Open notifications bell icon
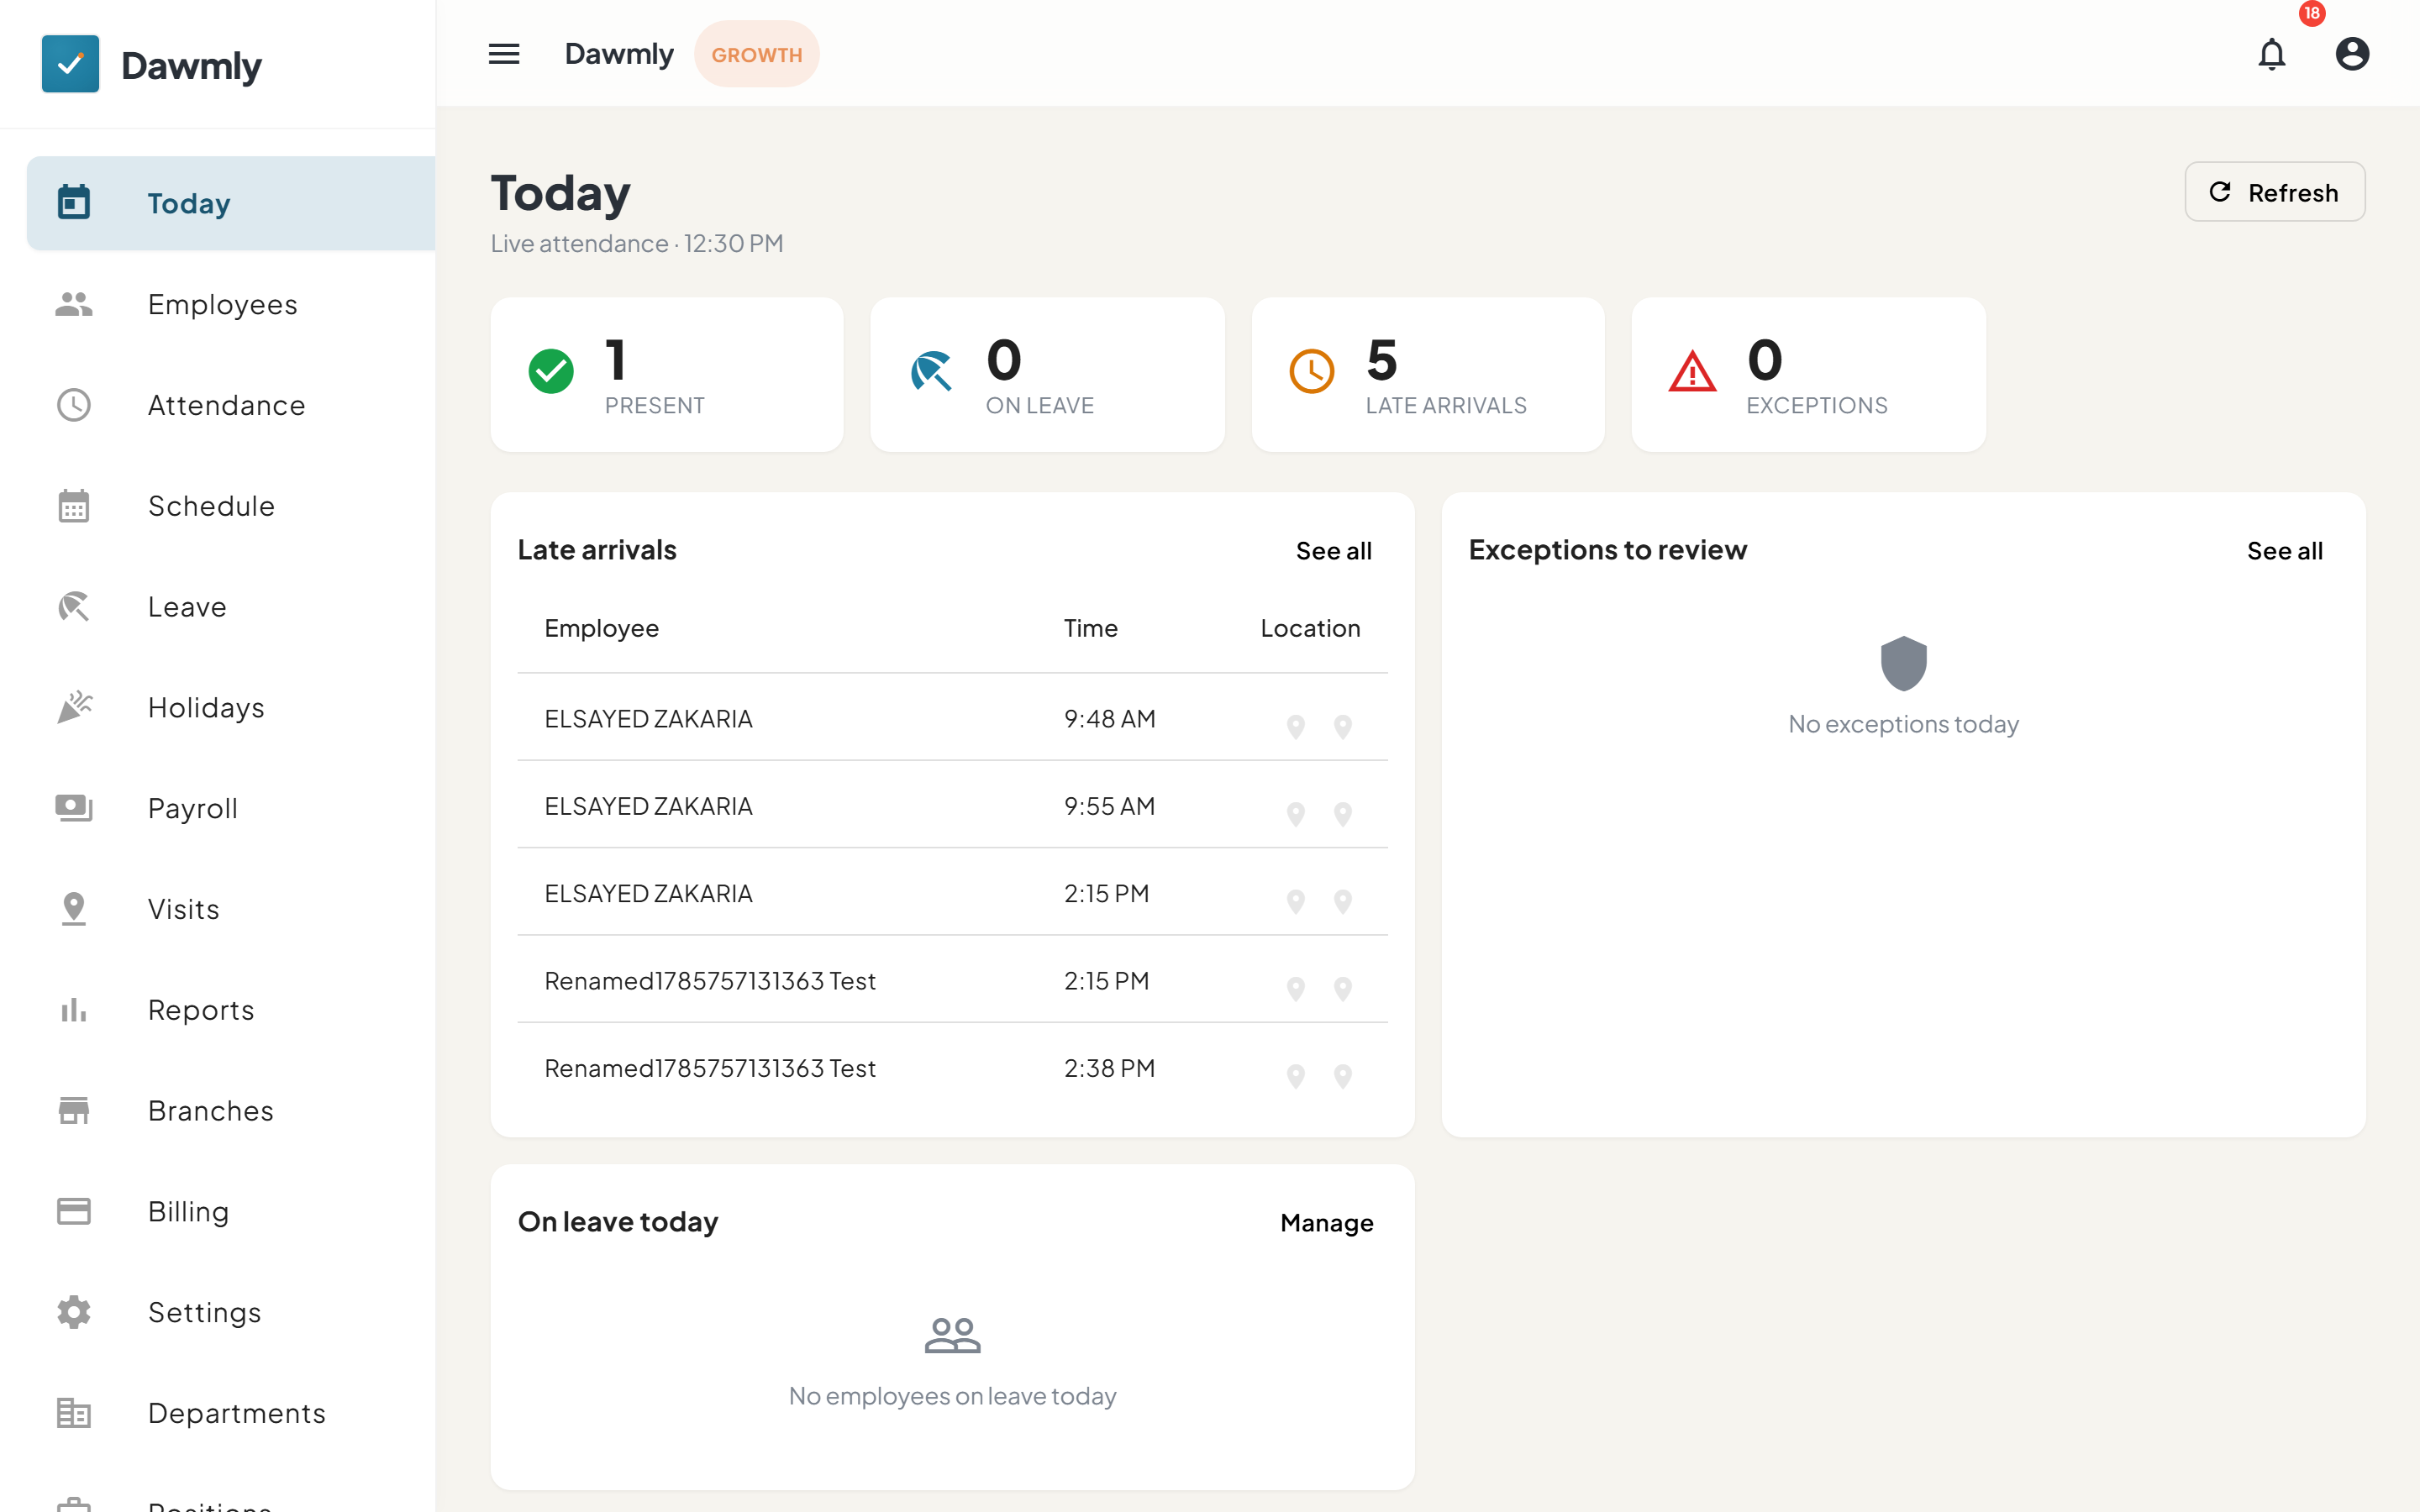 coord(2272,54)
